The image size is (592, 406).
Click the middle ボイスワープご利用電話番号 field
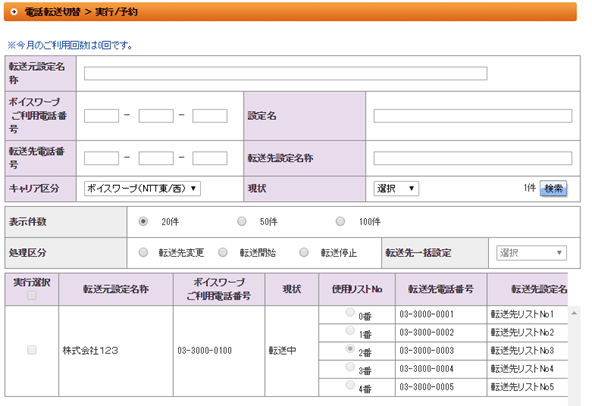coord(156,116)
